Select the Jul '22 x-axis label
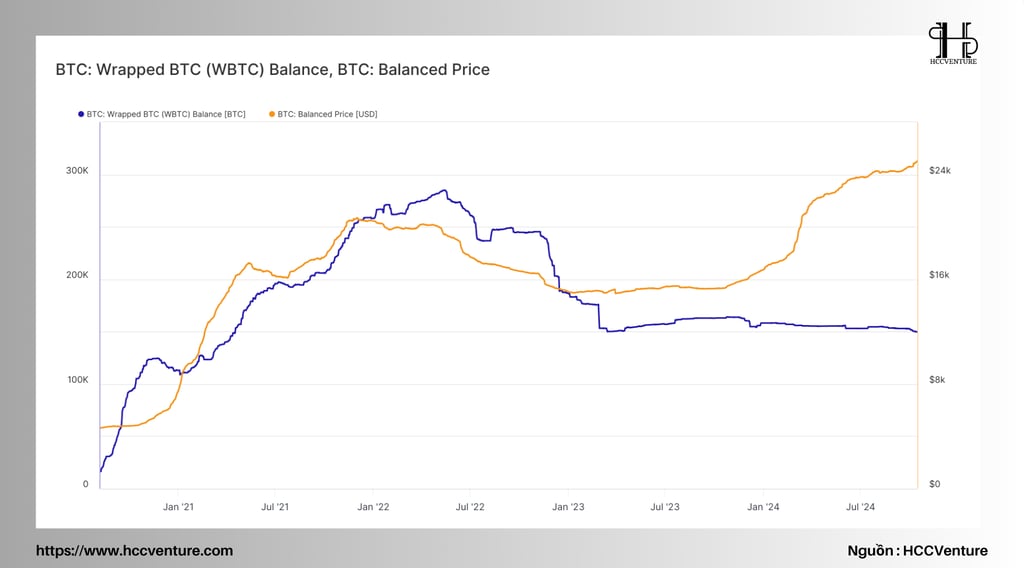1024x568 pixels. pyautogui.click(x=470, y=507)
